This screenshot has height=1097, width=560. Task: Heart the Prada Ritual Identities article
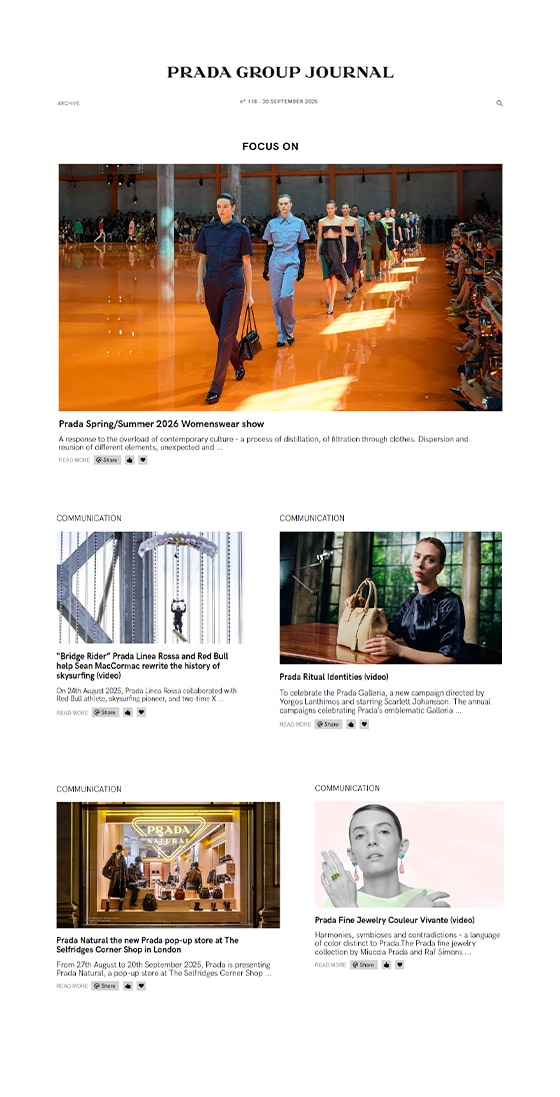pos(363,724)
